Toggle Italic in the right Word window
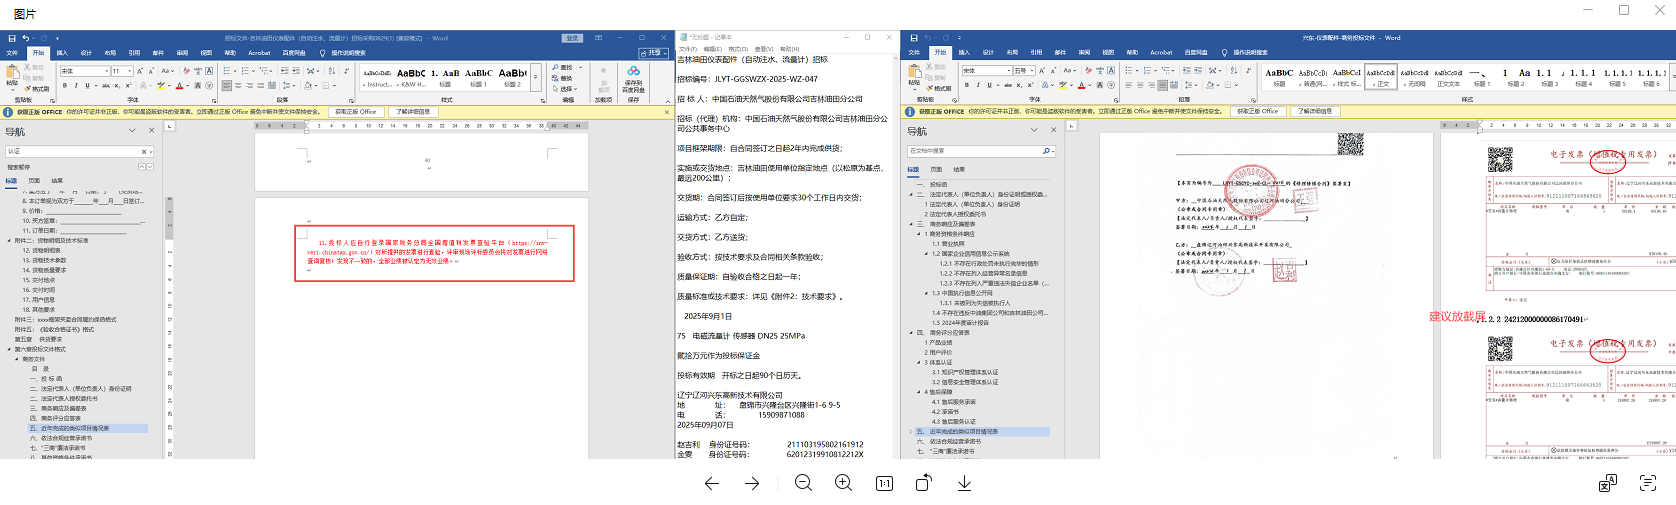This screenshot has height=505, width=1676. [978, 85]
